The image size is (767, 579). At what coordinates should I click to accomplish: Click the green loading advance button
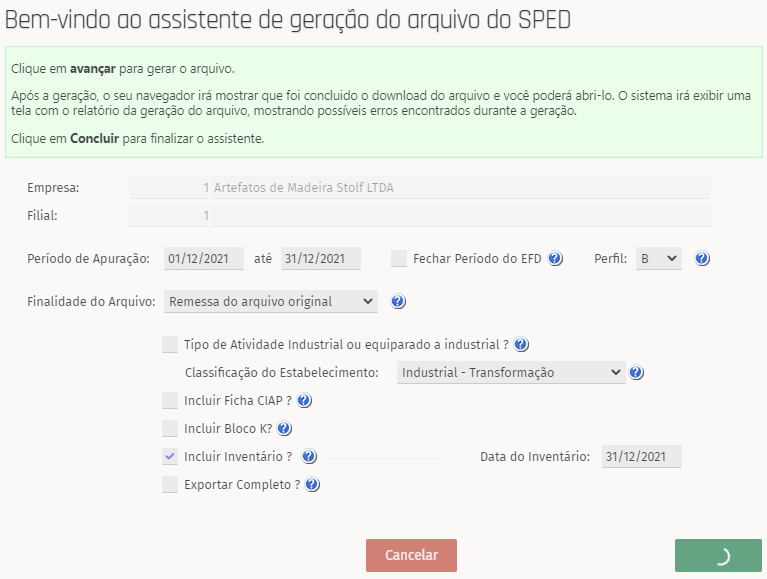(719, 555)
